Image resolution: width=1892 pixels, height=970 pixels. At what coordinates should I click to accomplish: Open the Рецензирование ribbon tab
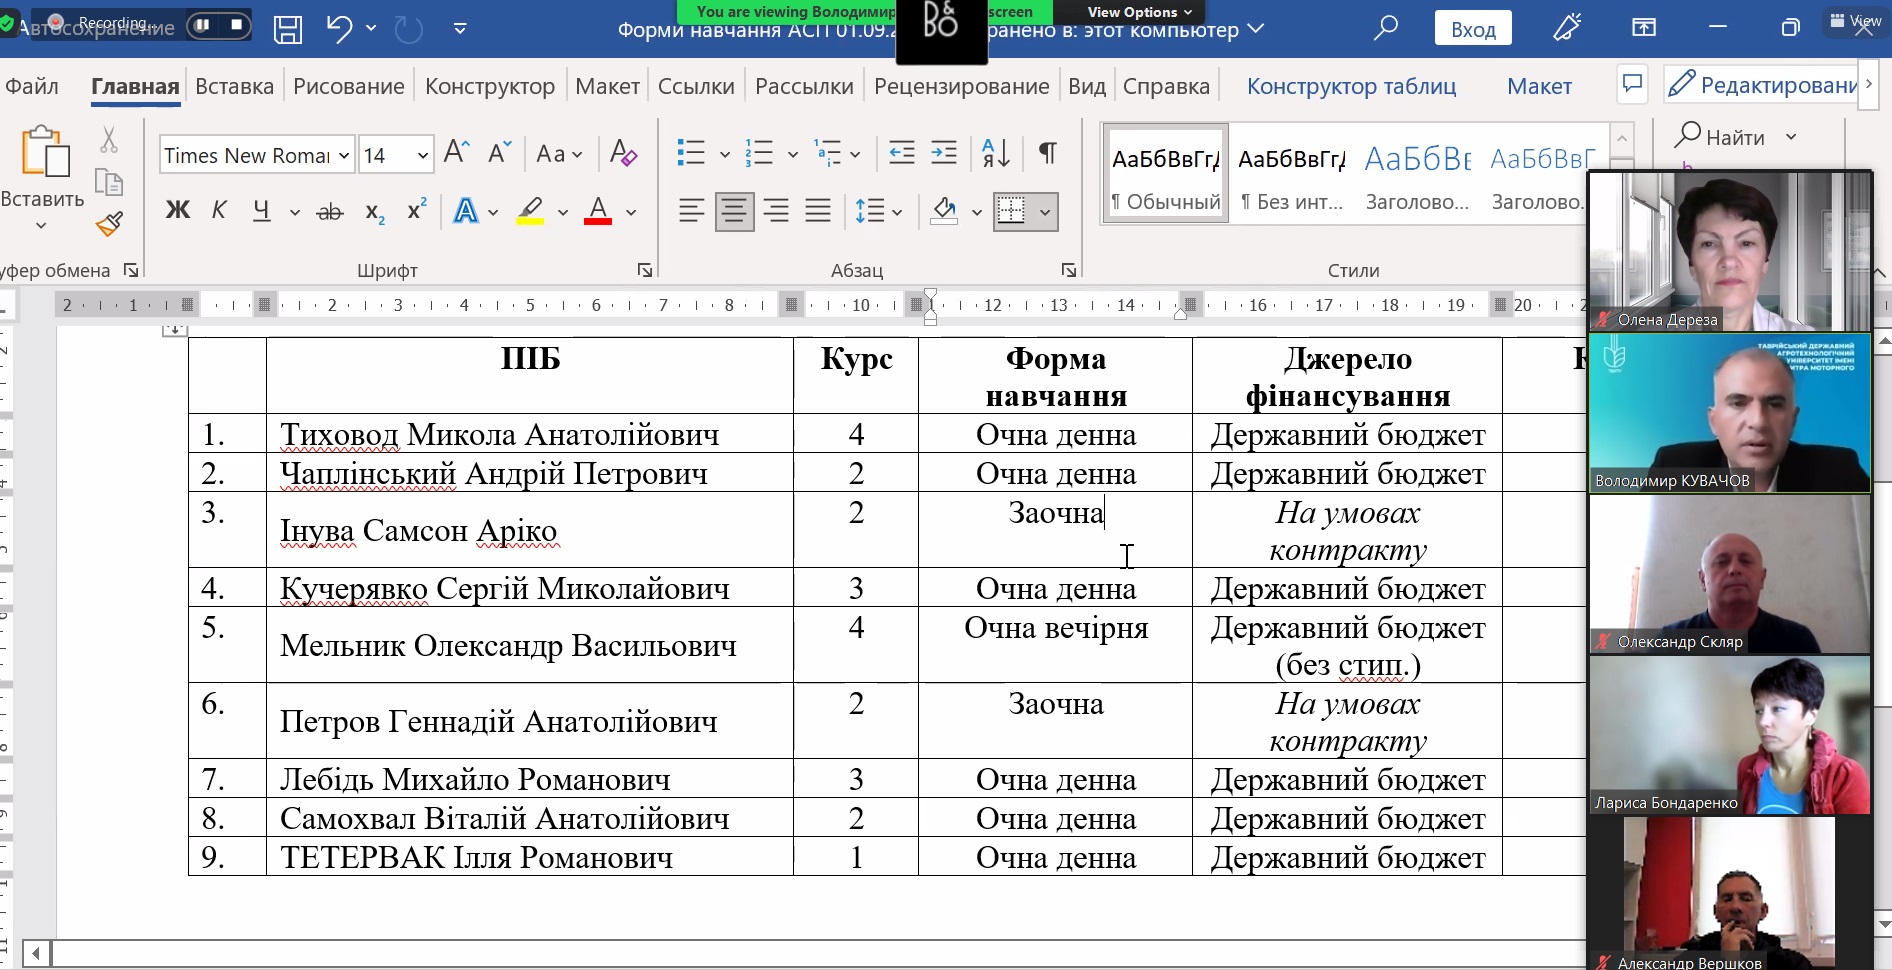pyautogui.click(x=961, y=87)
